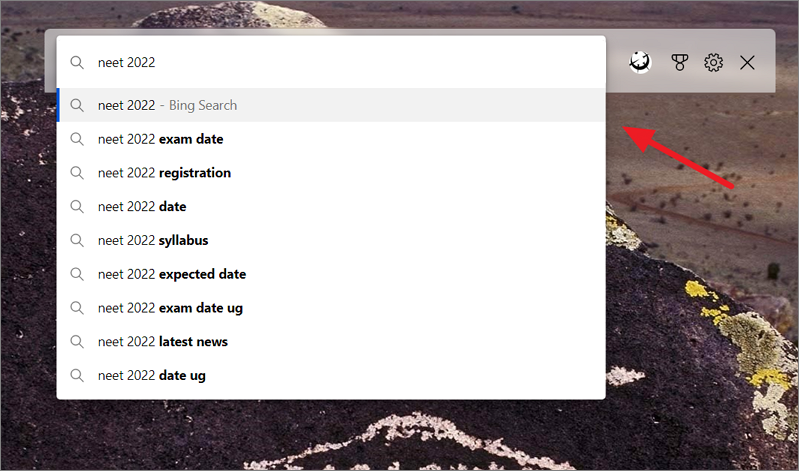Screen dimensions: 799x471
Task: Click magnifier icon beside "neet 2022 registration"
Action: pos(77,173)
